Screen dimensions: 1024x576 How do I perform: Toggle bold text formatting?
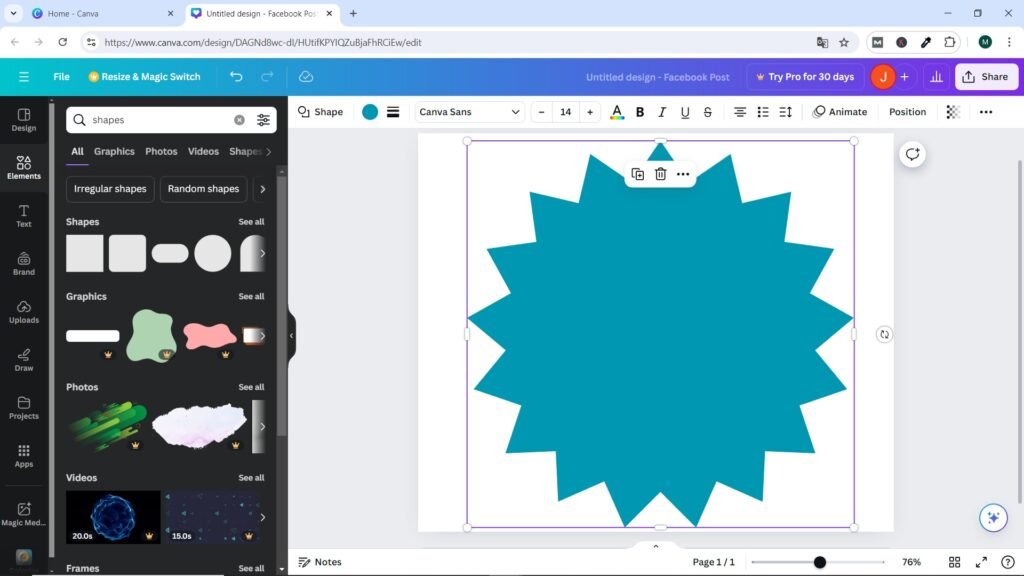[x=640, y=112]
